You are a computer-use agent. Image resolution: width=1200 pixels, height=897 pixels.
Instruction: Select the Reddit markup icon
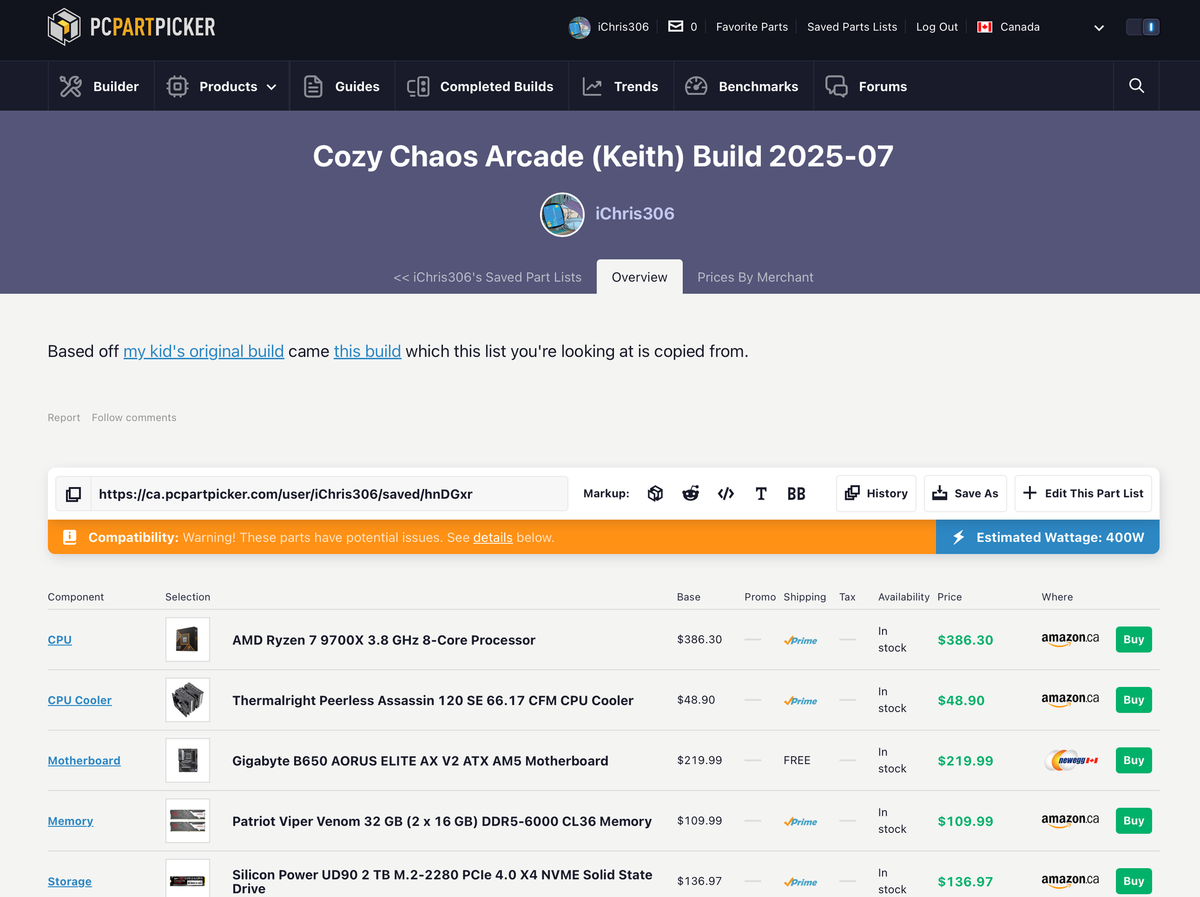click(690, 494)
